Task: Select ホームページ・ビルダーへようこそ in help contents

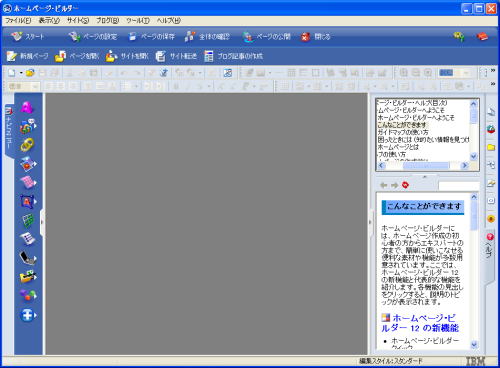Action: click(416, 118)
